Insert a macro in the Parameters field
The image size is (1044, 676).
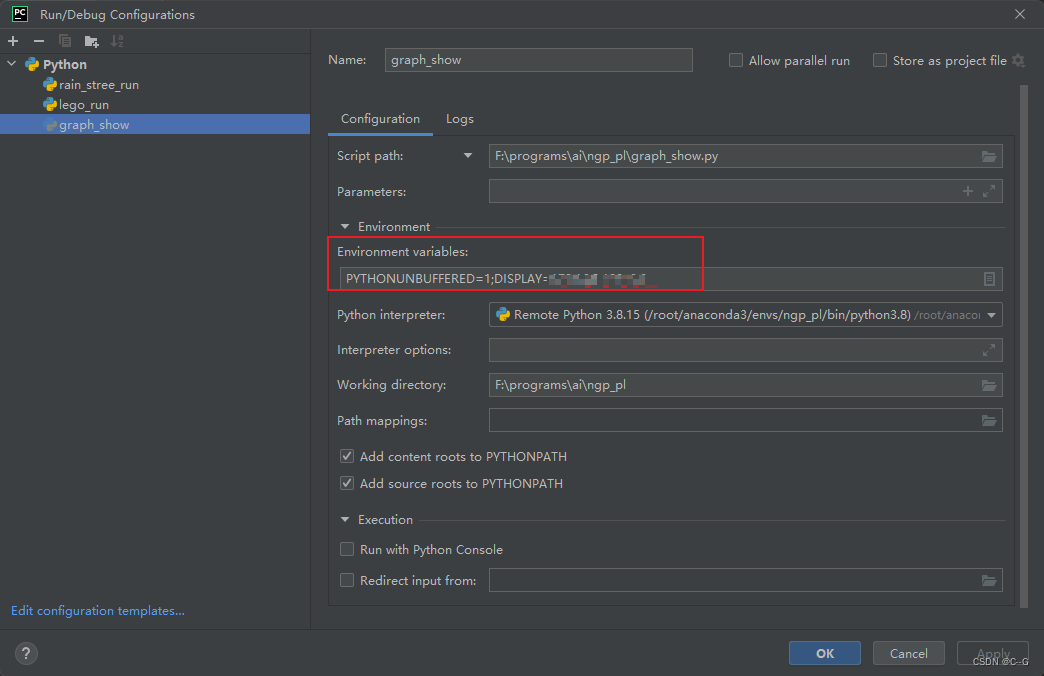967,191
